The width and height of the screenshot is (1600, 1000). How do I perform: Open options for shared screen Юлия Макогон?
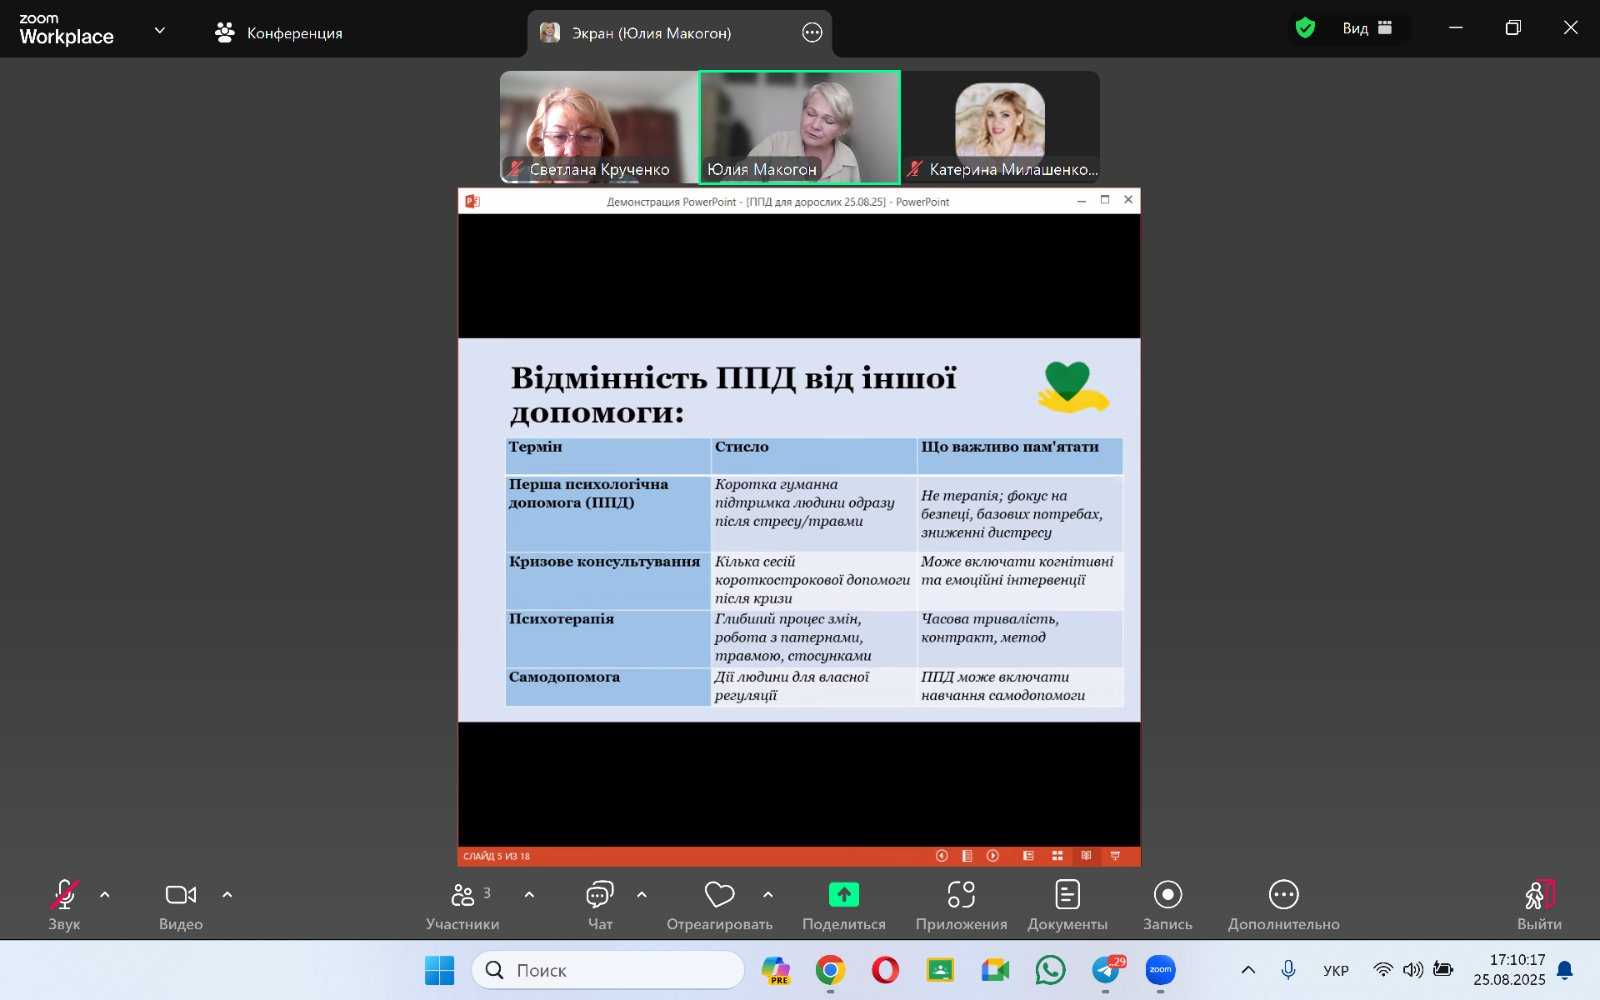tap(812, 33)
